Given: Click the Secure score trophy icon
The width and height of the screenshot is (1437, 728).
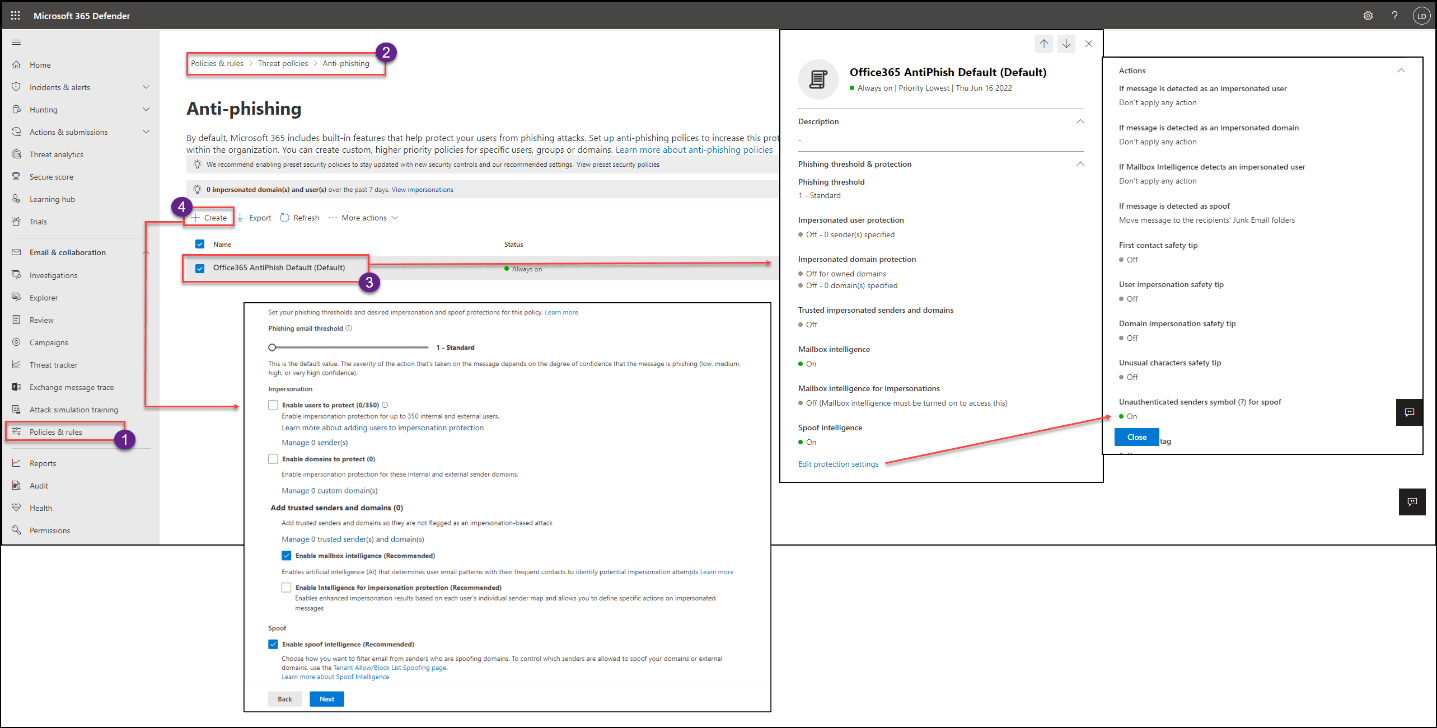Looking at the screenshot, I should 16,177.
